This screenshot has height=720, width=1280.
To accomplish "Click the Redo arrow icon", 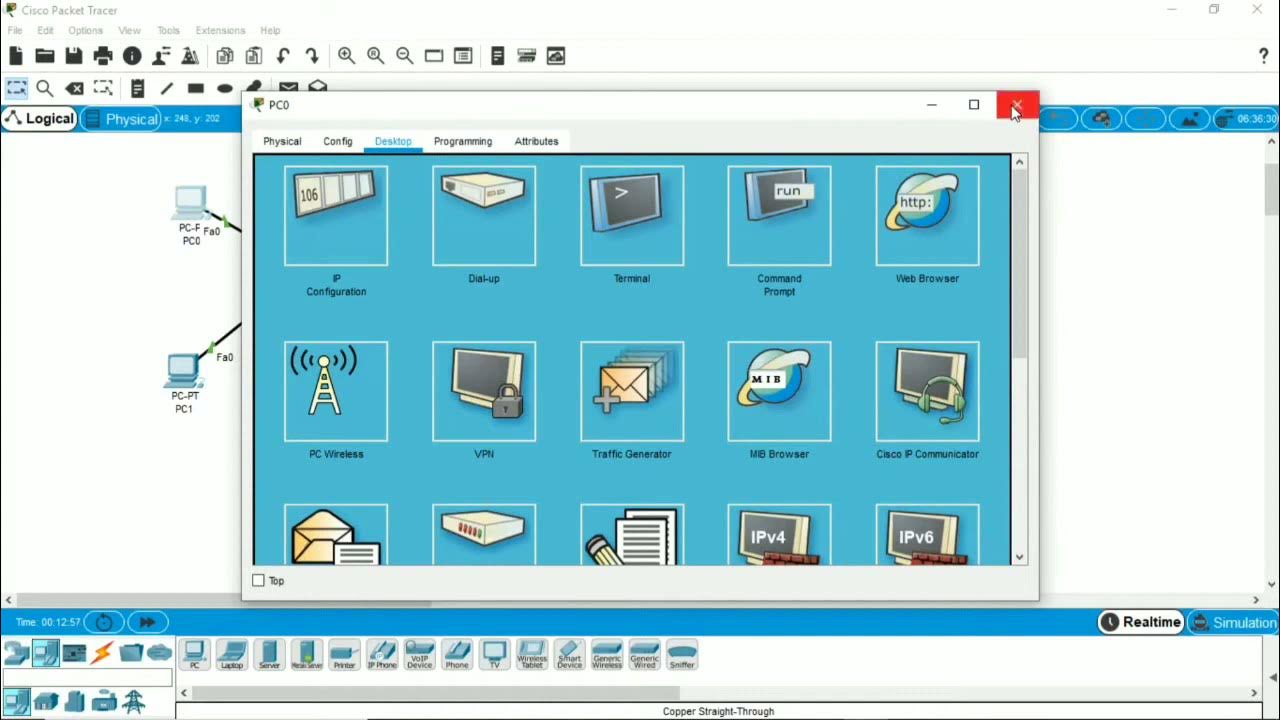I will click(312, 56).
